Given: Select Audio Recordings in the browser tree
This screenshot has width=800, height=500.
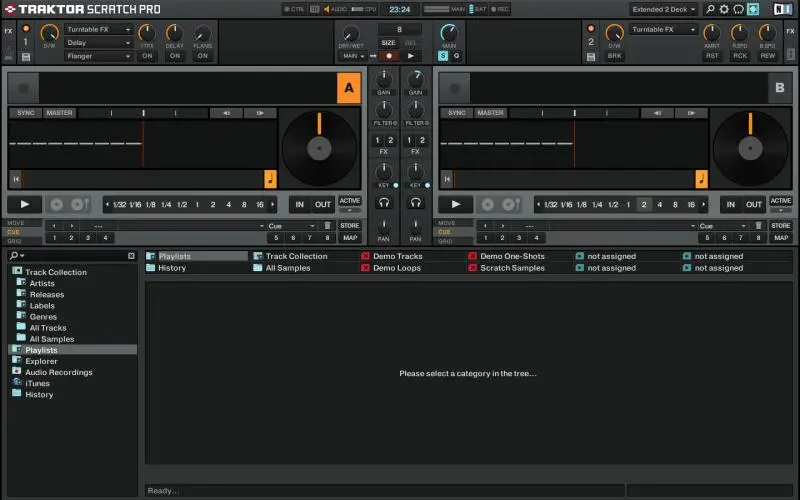Looking at the screenshot, I should point(58,372).
